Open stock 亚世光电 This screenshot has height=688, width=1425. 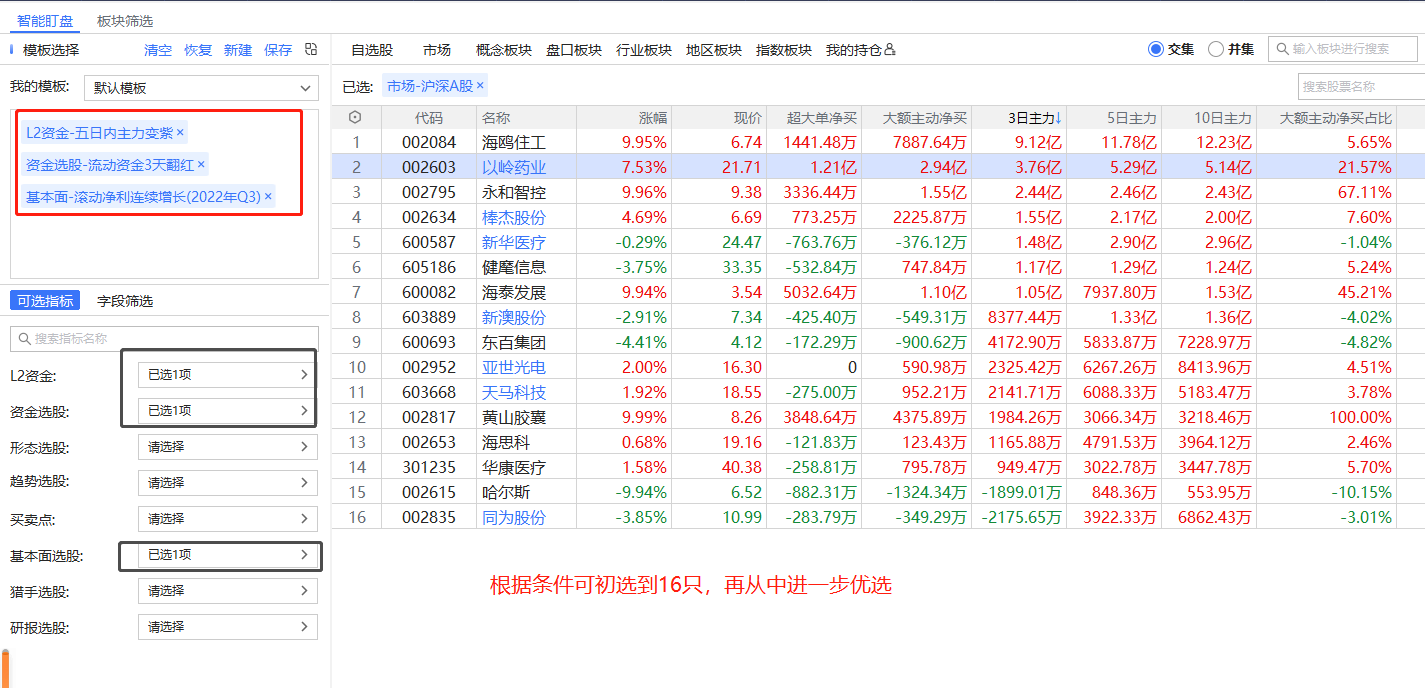514,367
